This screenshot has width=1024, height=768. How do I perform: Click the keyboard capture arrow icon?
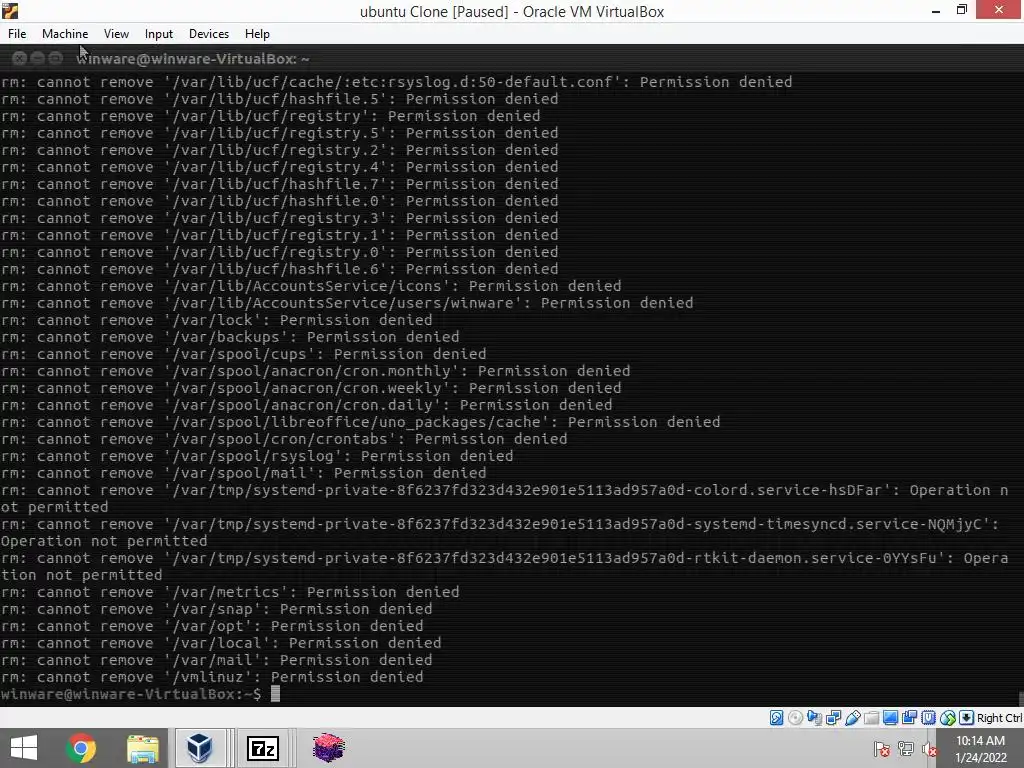pyautogui.click(x=967, y=718)
